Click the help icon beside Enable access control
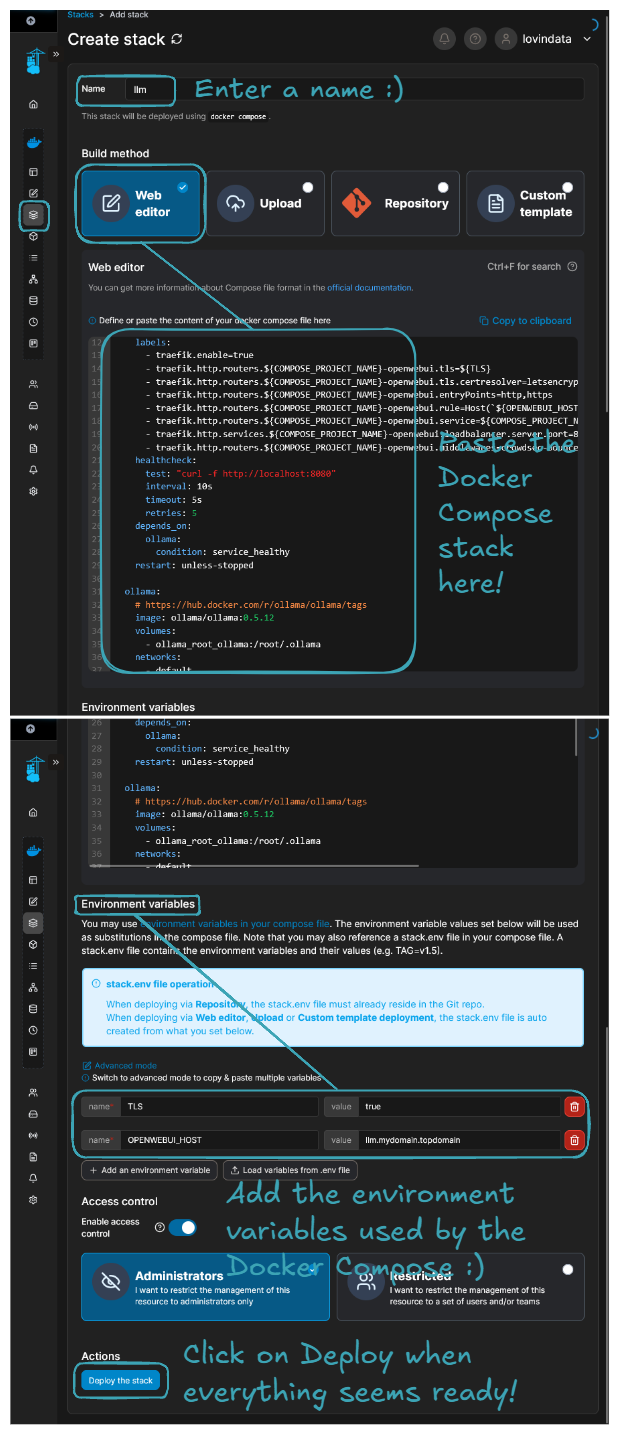 point(159,1227)
